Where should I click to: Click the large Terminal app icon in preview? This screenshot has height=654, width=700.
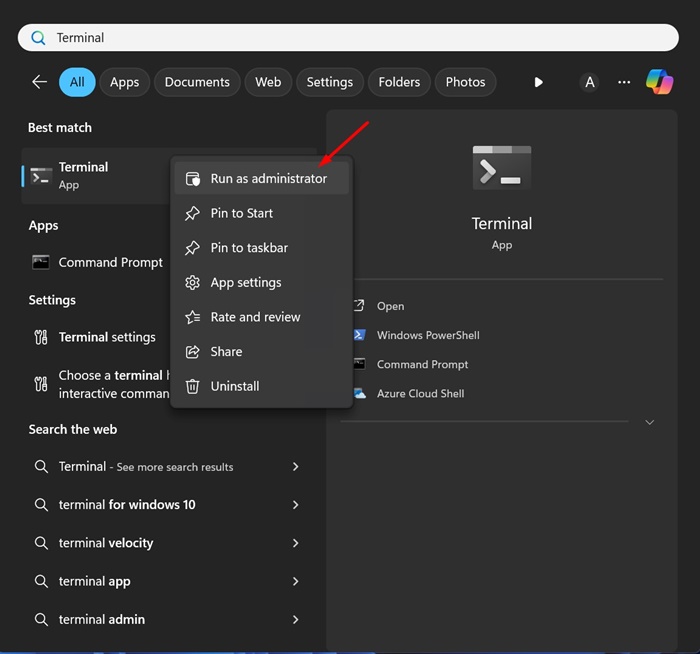coord(501,168)
